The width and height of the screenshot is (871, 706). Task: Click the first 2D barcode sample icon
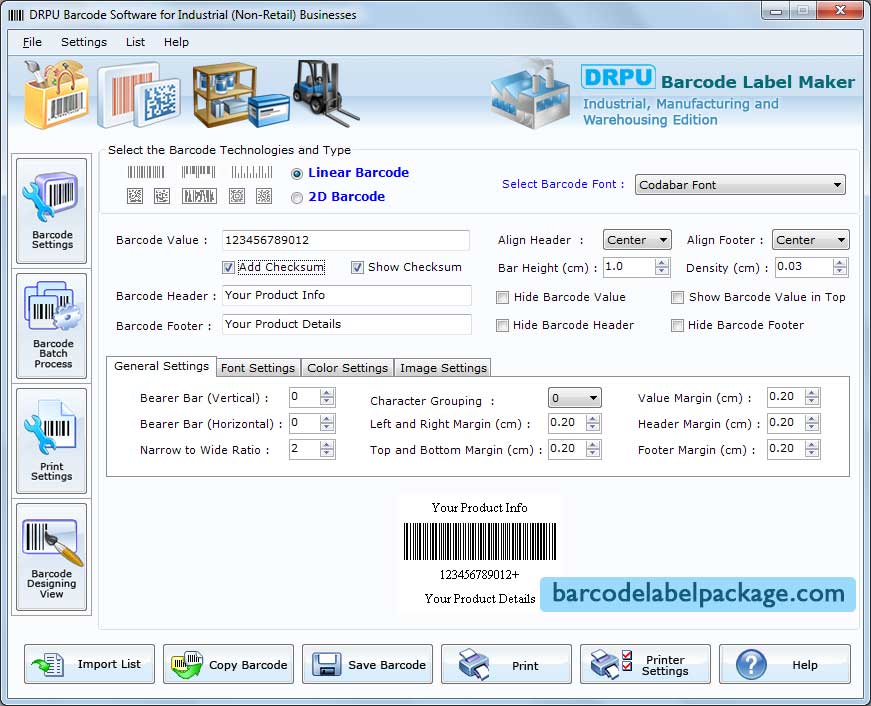click(x=135, y=196)
